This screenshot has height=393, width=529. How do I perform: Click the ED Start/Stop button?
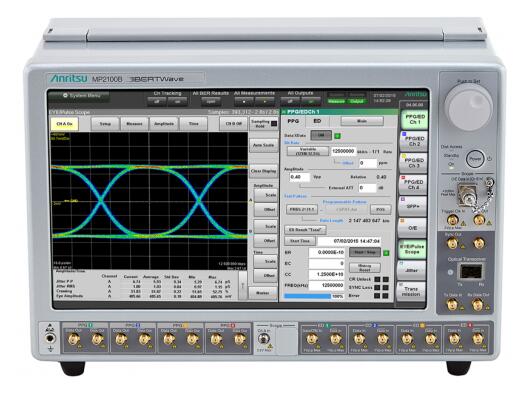(x=365, y=252)
